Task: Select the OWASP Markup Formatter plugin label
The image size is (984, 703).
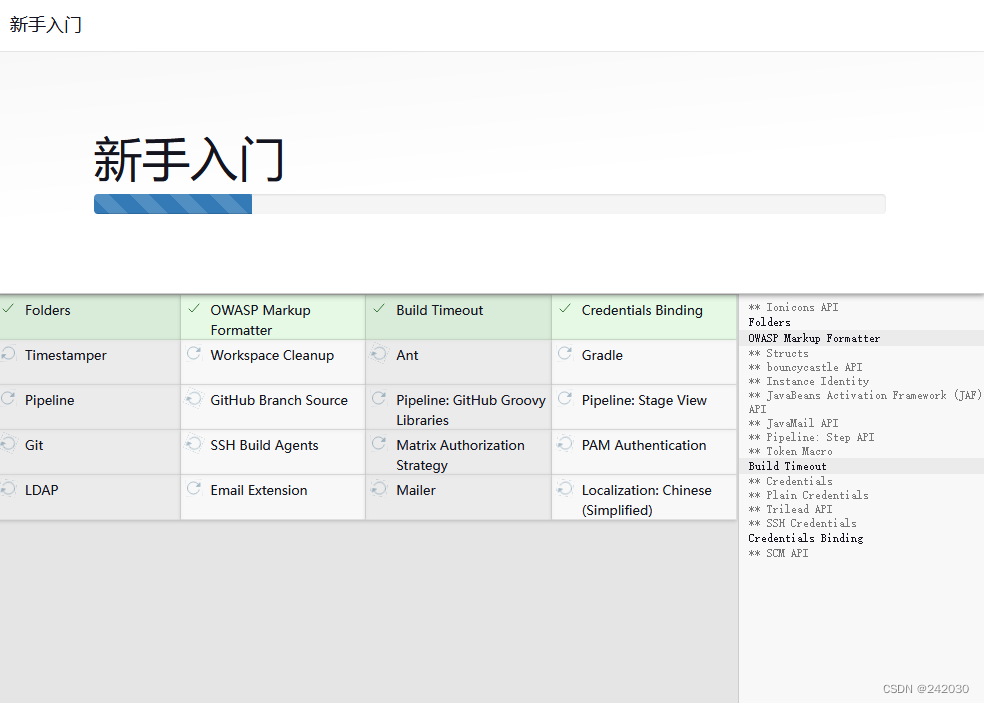Action: click(260, 320)
